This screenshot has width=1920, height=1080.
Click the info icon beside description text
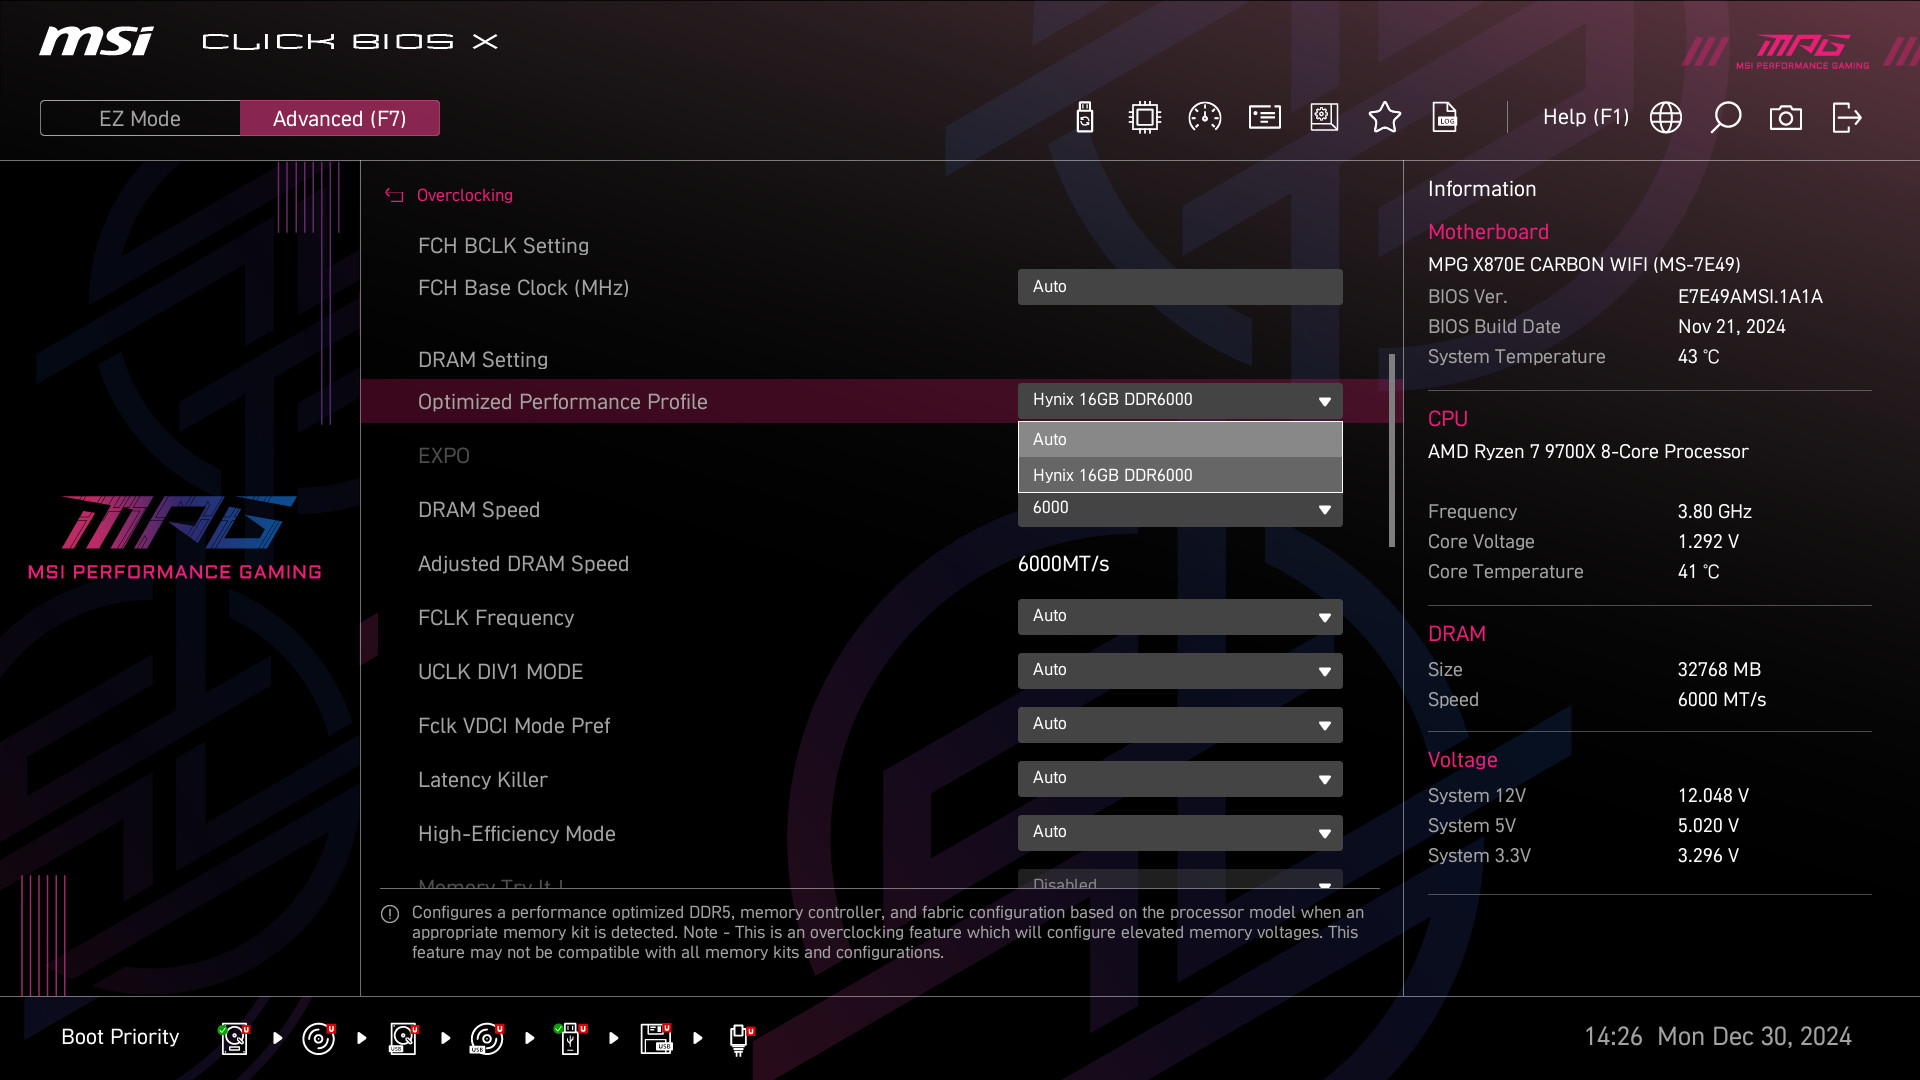390,914
